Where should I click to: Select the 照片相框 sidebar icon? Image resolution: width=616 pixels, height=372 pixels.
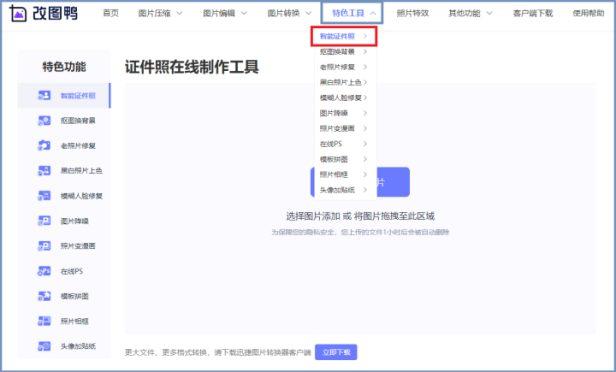pyautogui.click(x=44, y=321)
